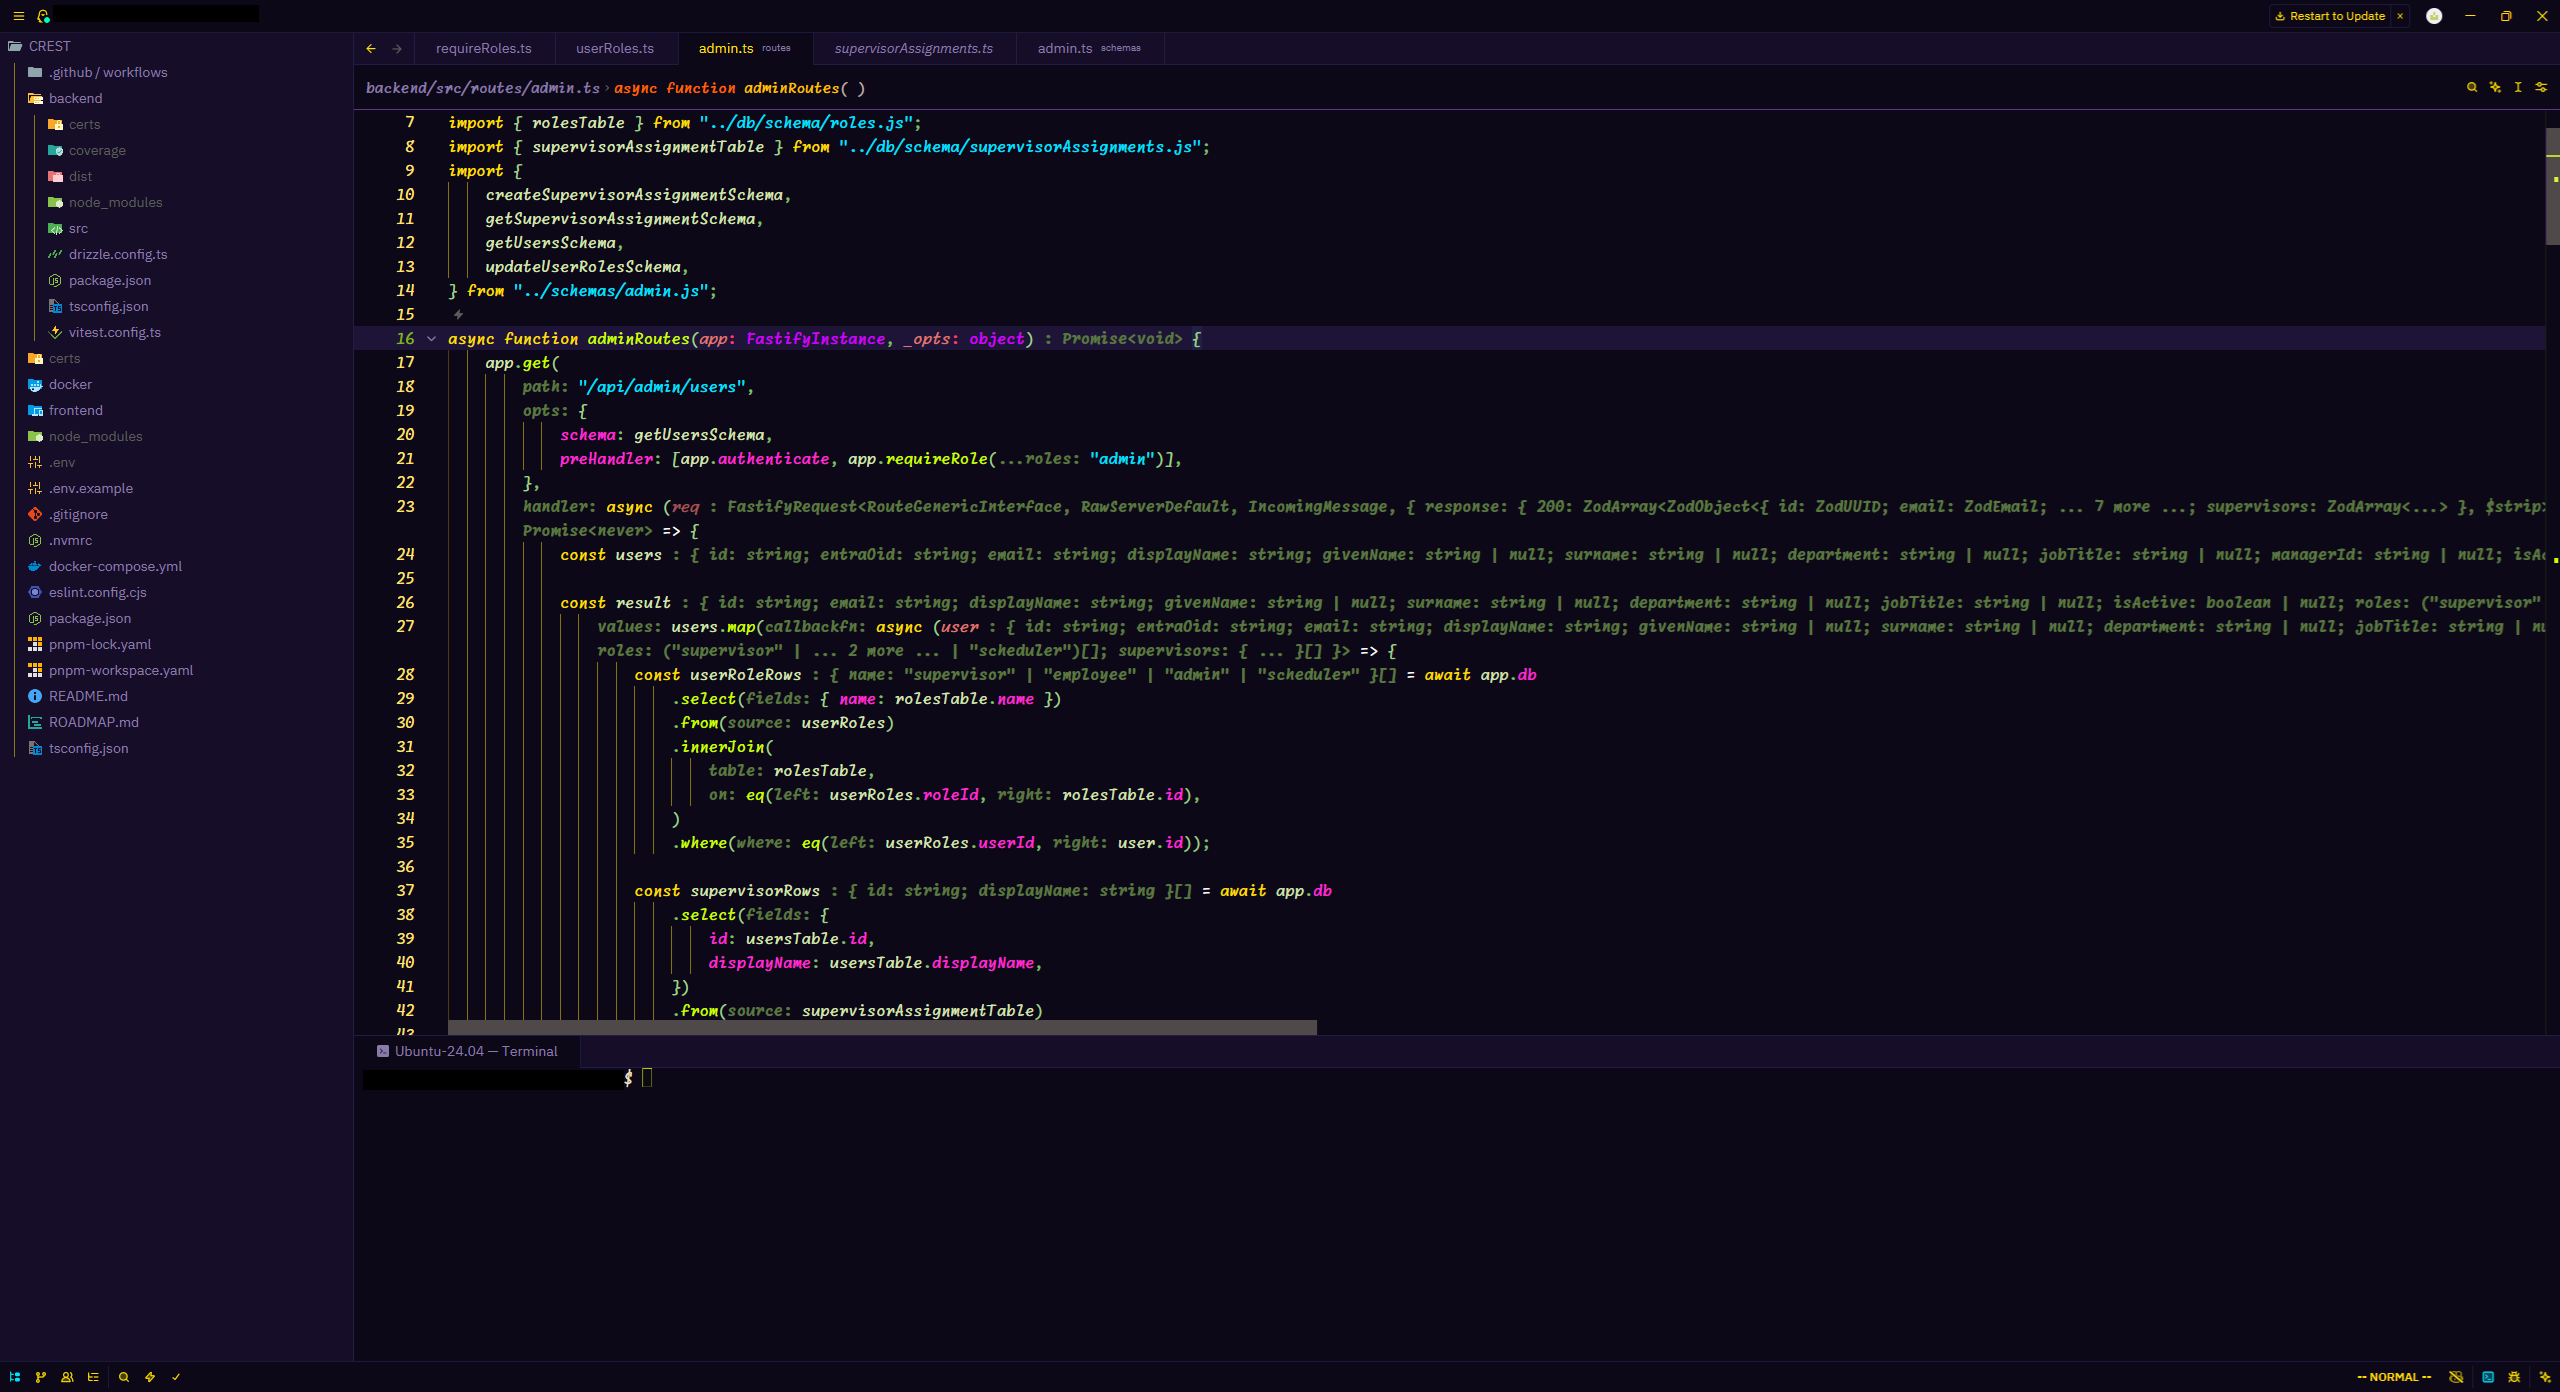Image resolution: width=2560 pixels, height=1392 pixels.
Task: Open the collaboration panel people icon
Action: [x=67, y=1377]
